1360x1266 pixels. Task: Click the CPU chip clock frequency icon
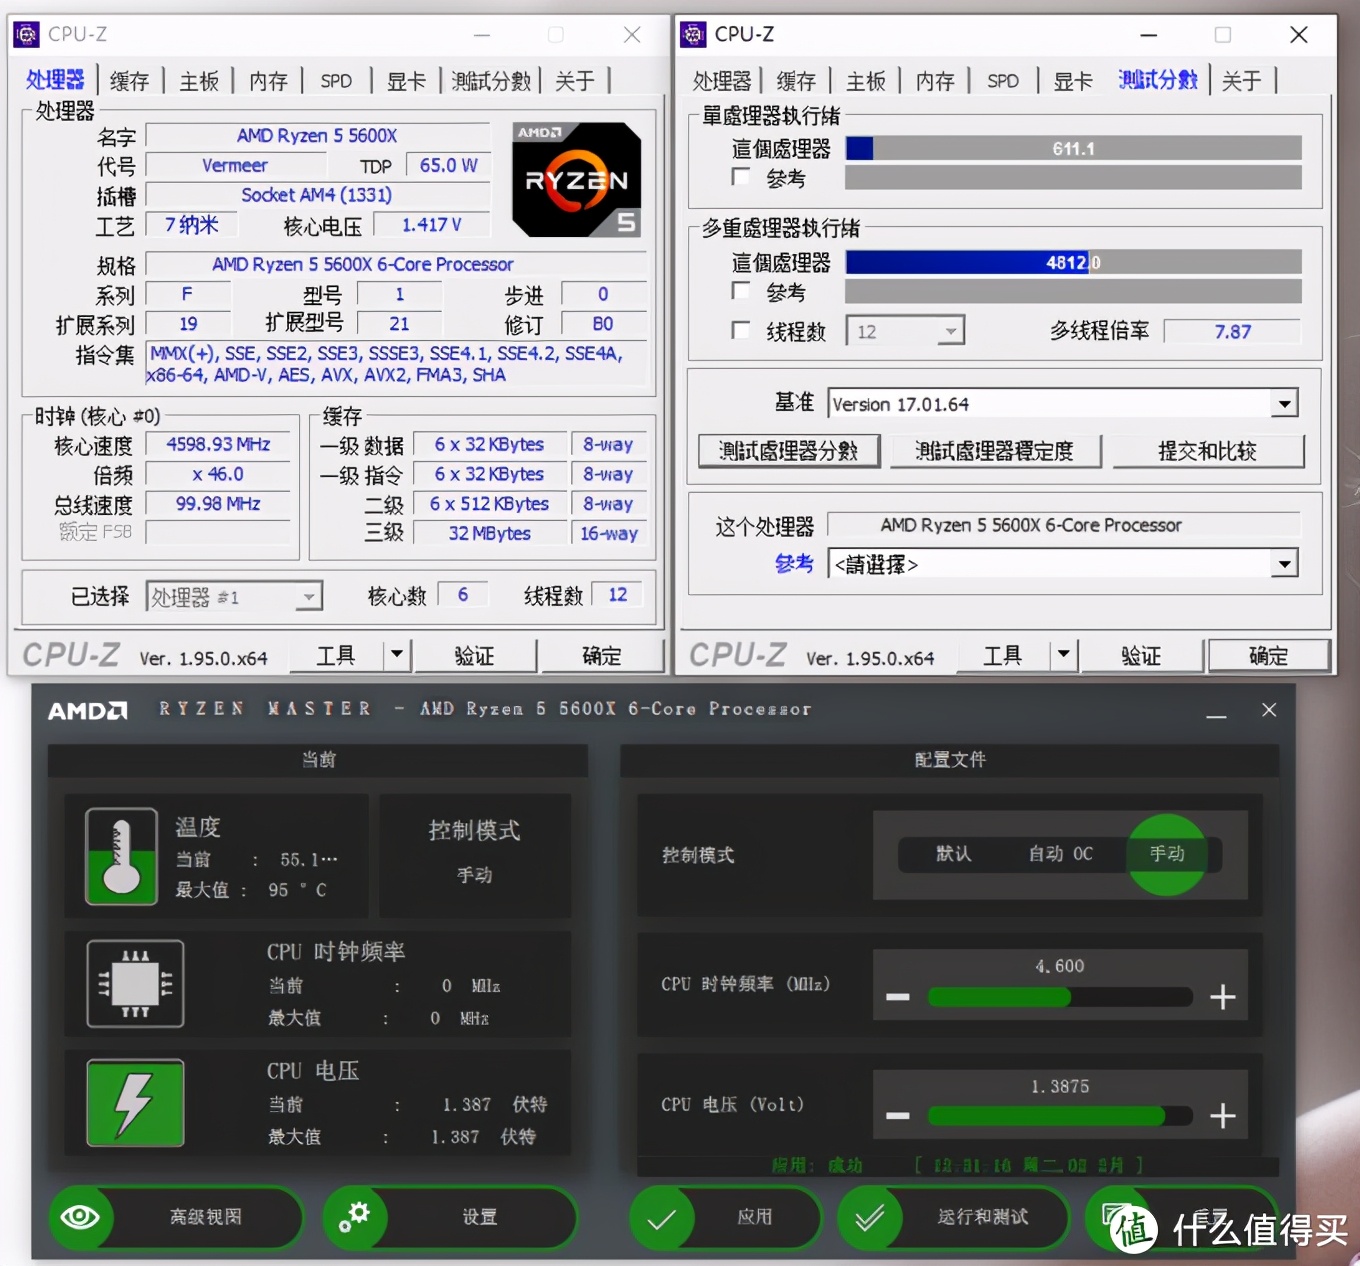tap(135, 984)
